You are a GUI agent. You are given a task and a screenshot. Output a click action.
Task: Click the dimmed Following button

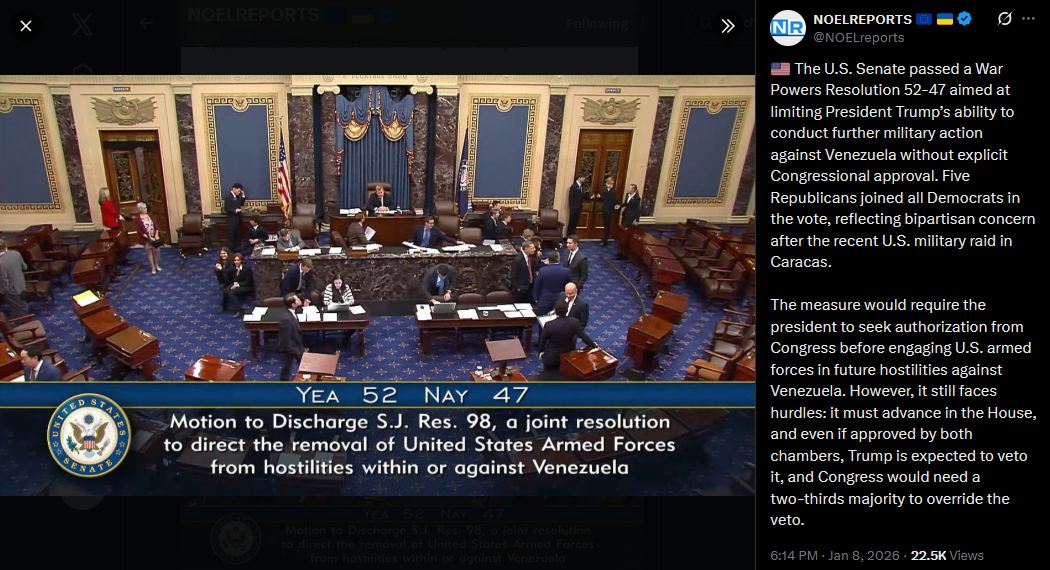[x=597, y=24]
